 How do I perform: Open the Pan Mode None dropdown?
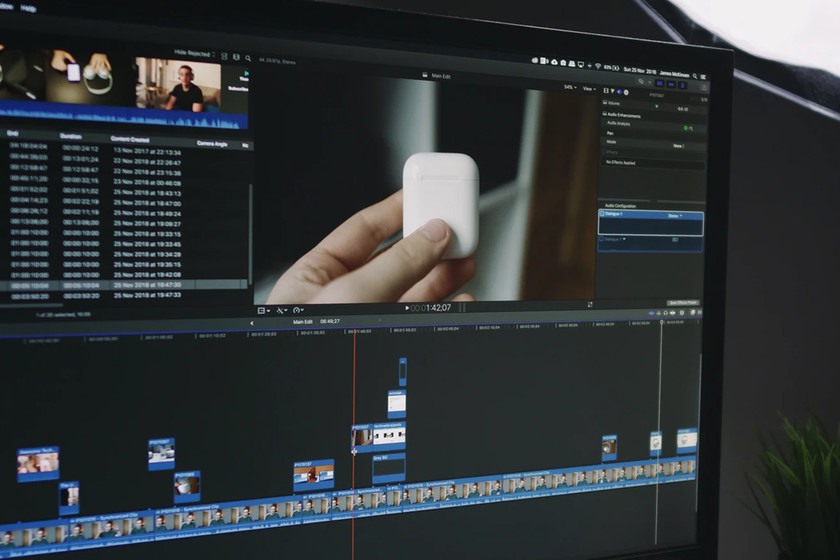click(x=679, y=146)
